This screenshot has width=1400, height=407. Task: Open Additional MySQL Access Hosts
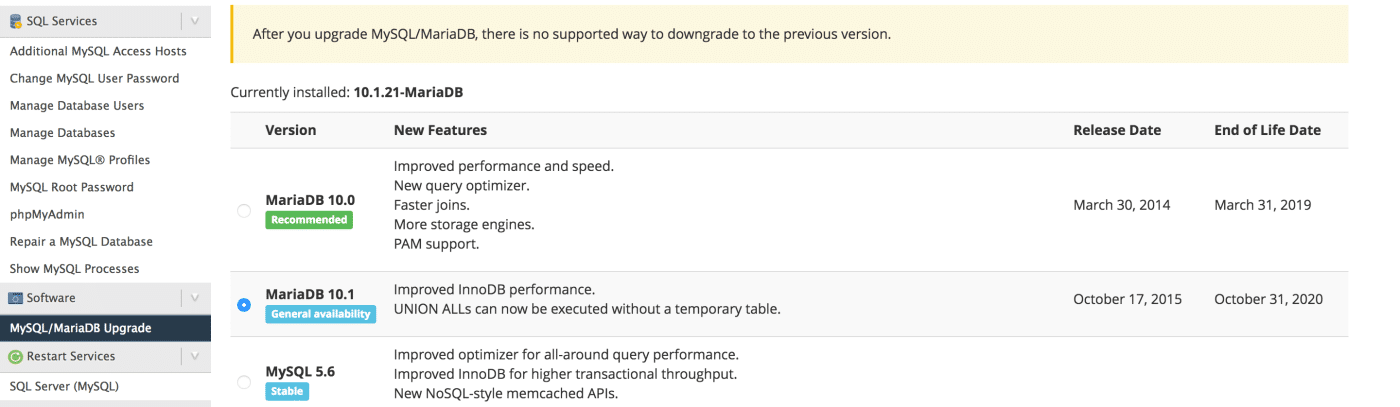pyautogui.click(x=98, y=51)
